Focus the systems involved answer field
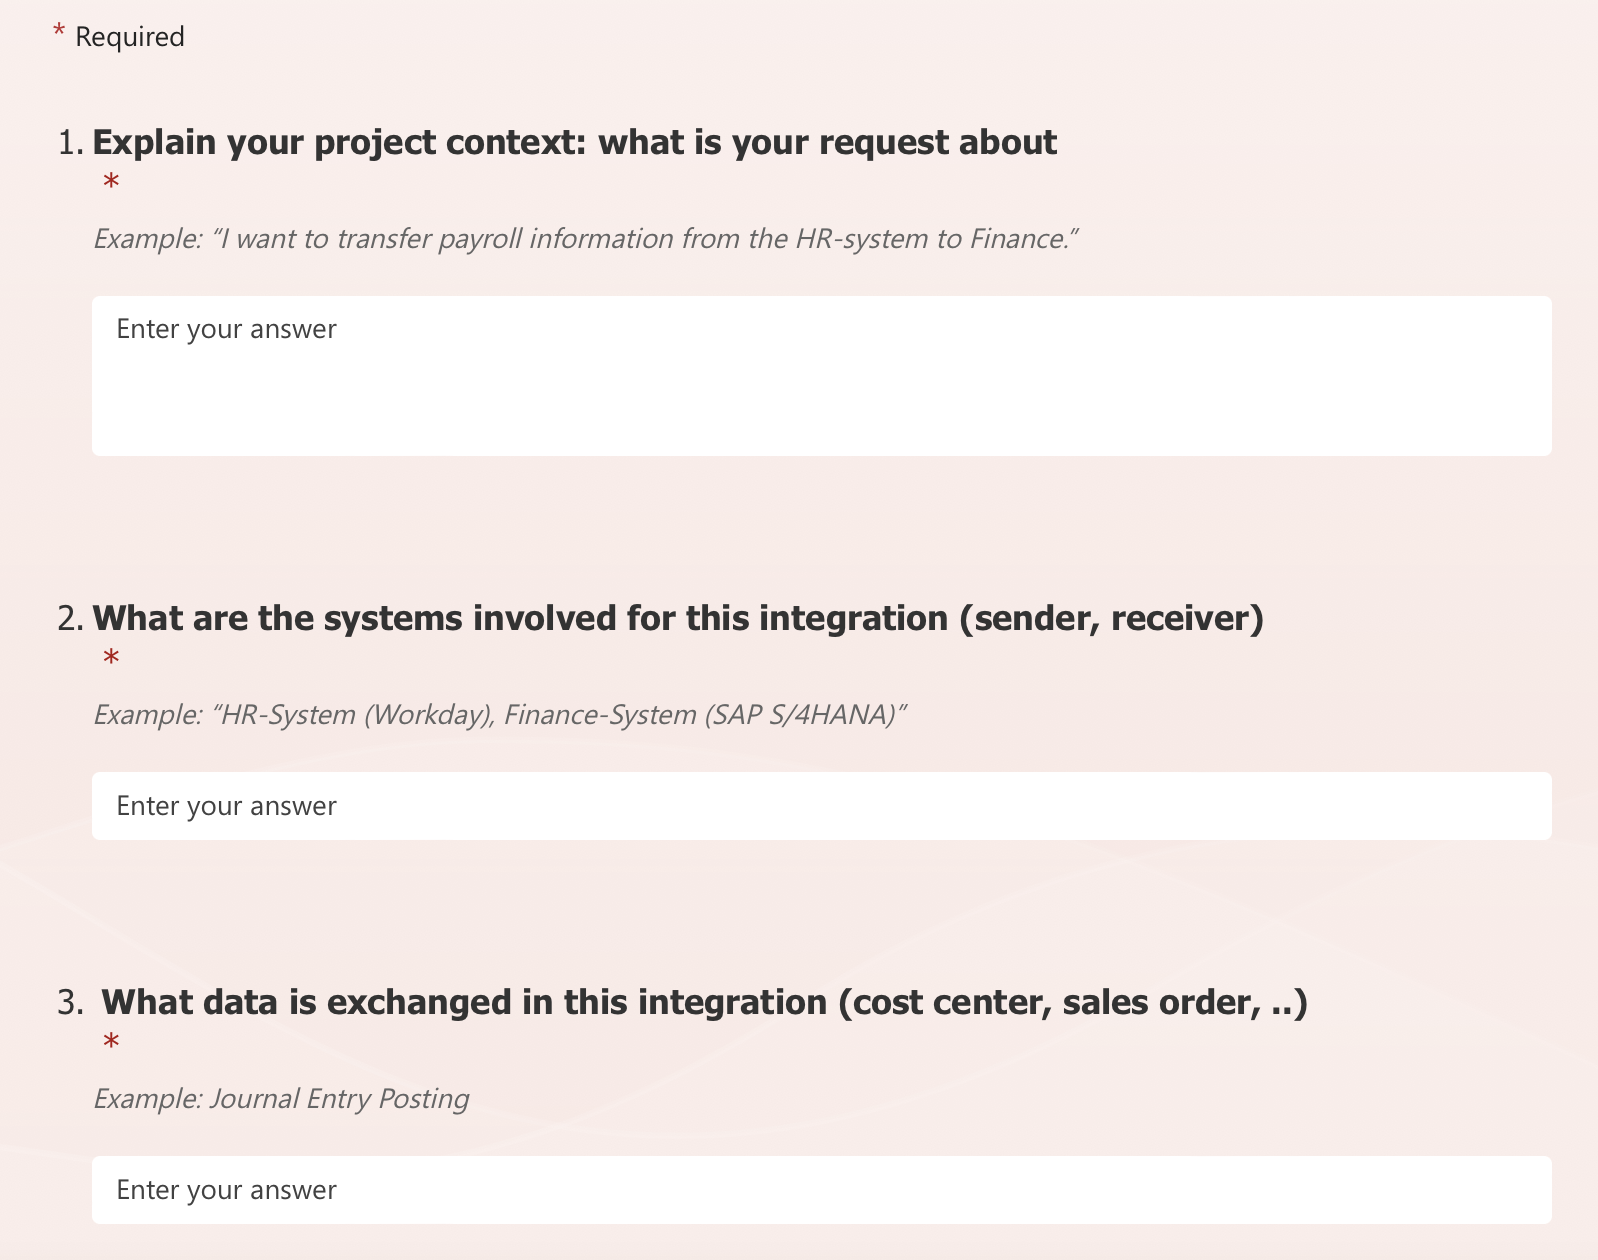1598x1260 pixels. [821, 806]
